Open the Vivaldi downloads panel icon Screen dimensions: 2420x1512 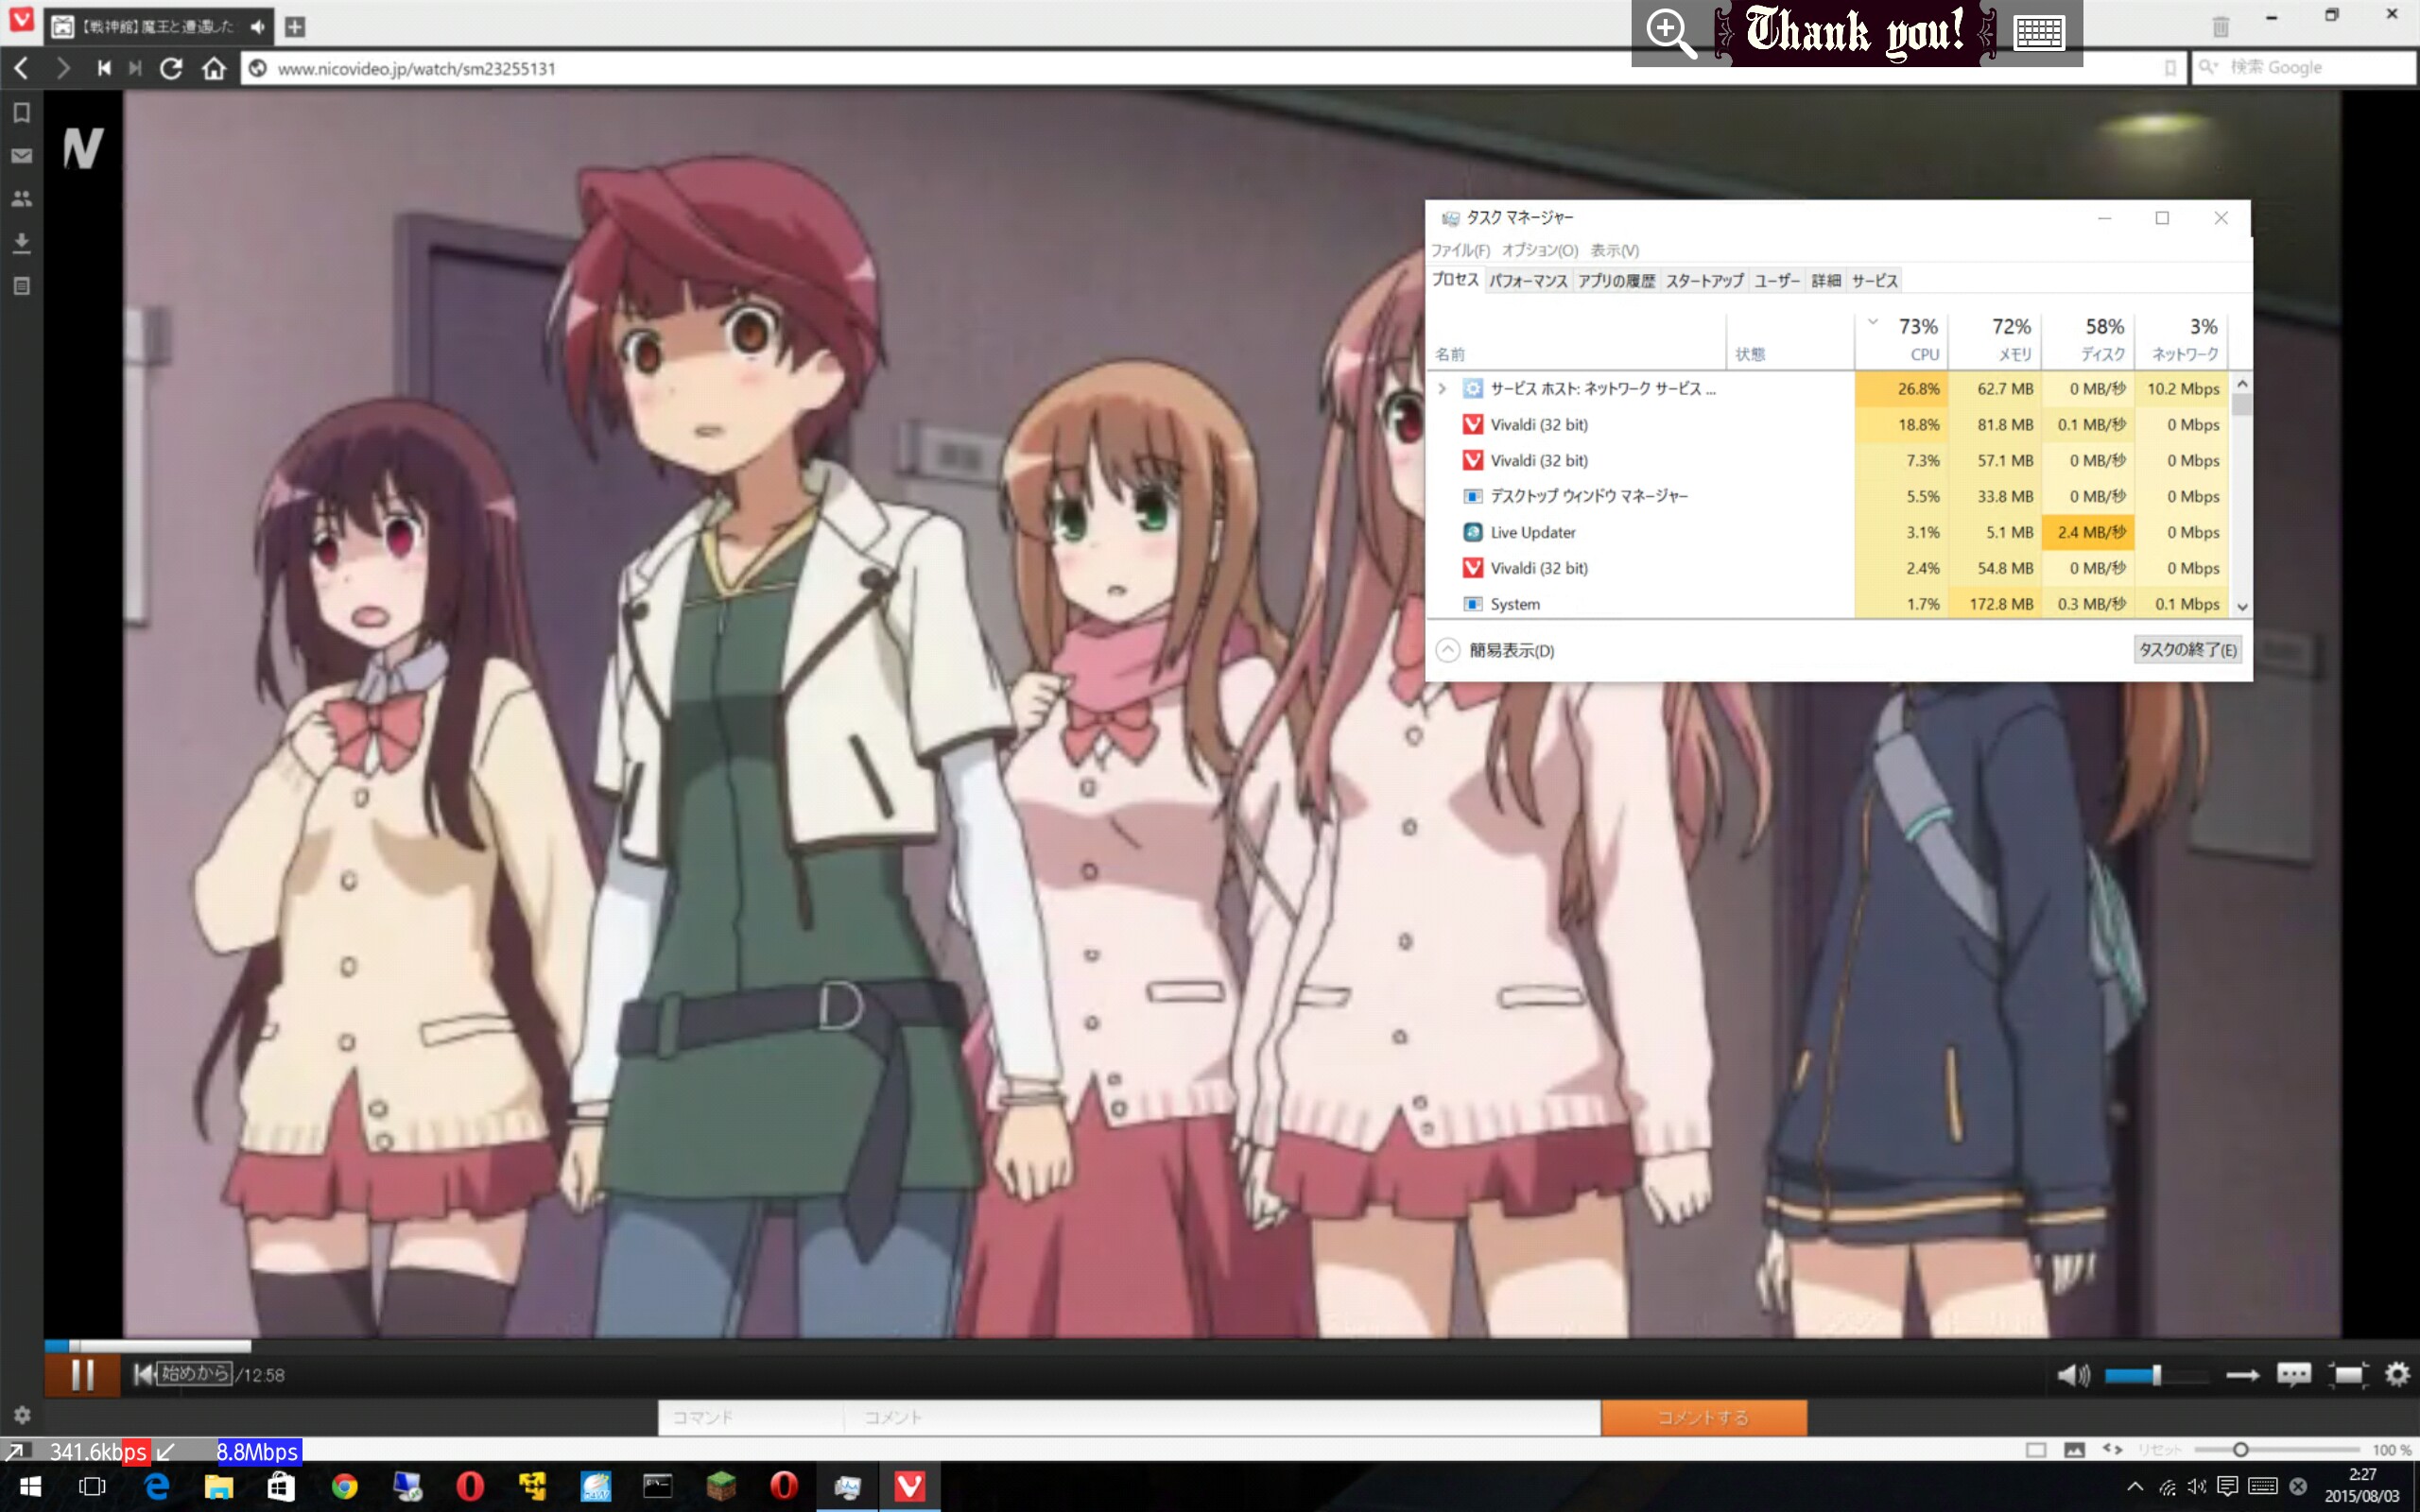(21, 242)
